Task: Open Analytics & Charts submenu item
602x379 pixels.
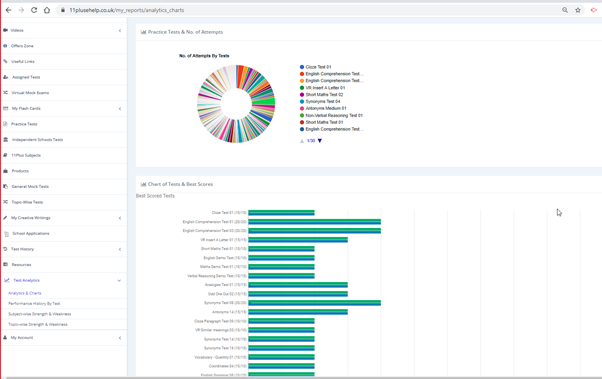Action: click(25, 293)
